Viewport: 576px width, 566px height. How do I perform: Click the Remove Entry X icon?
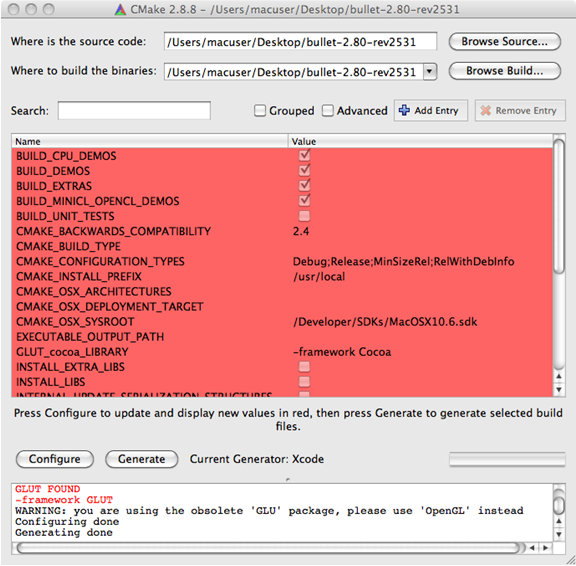485,110
